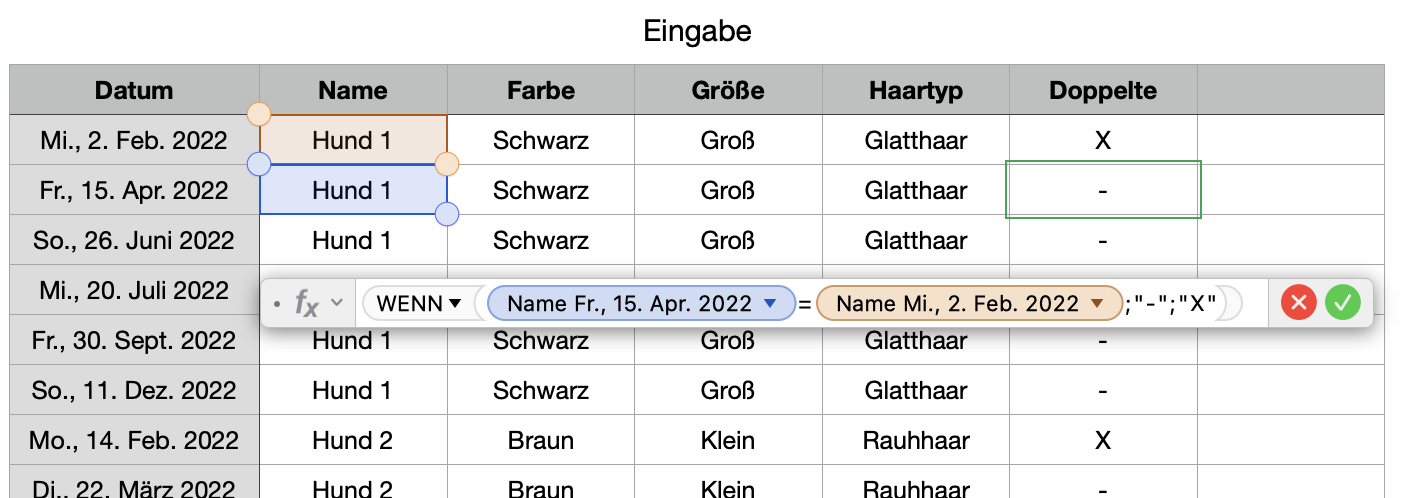The width and height of the screenshot is (1408, 498).
Task: Click the "Eingabe" table title
Action: [x=696, y=31]
